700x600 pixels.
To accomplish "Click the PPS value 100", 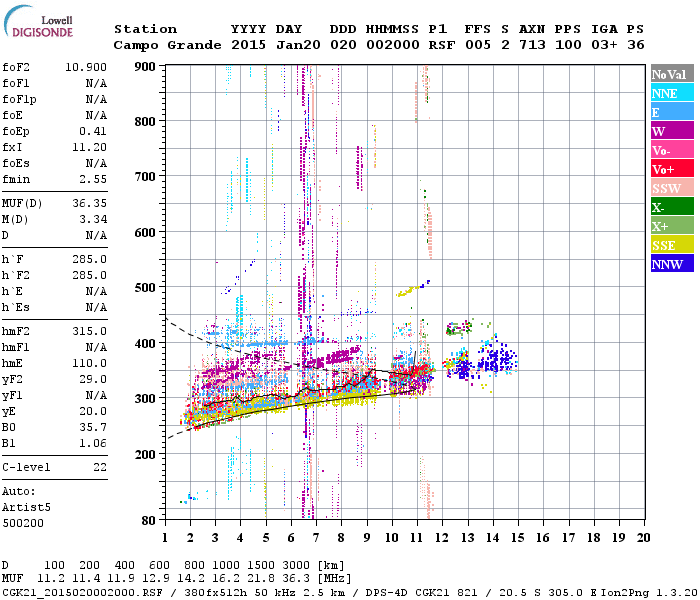I will [568, 45].
